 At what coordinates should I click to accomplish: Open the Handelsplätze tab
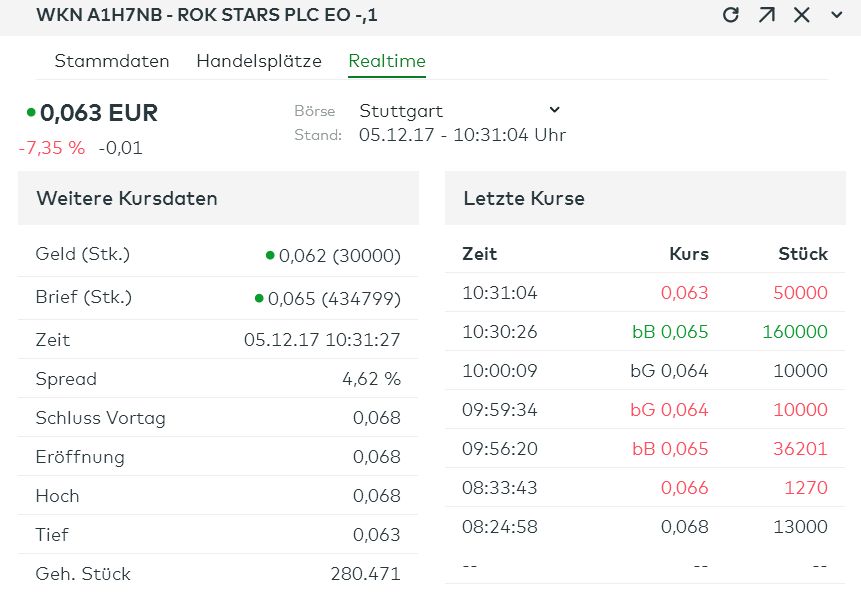(258, 61)
